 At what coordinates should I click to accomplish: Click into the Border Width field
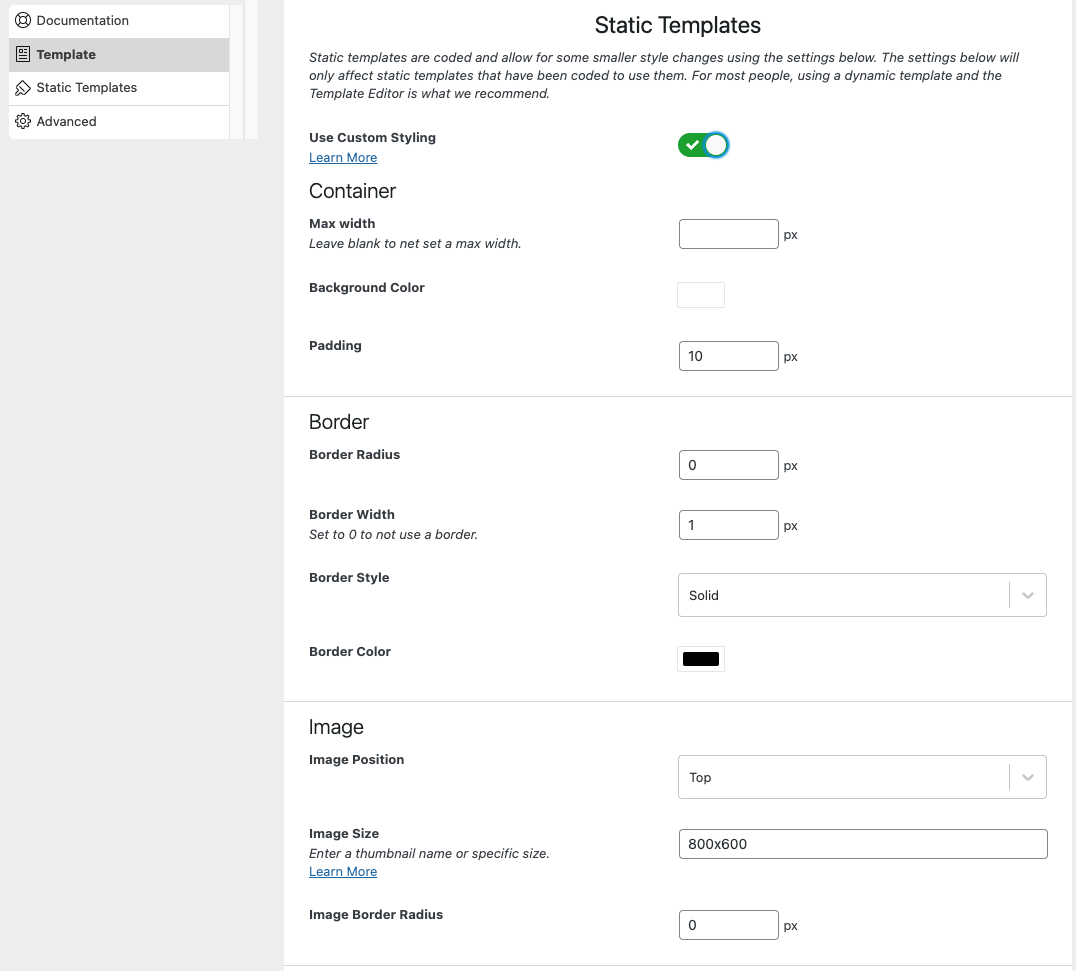[x=728, y=525]
